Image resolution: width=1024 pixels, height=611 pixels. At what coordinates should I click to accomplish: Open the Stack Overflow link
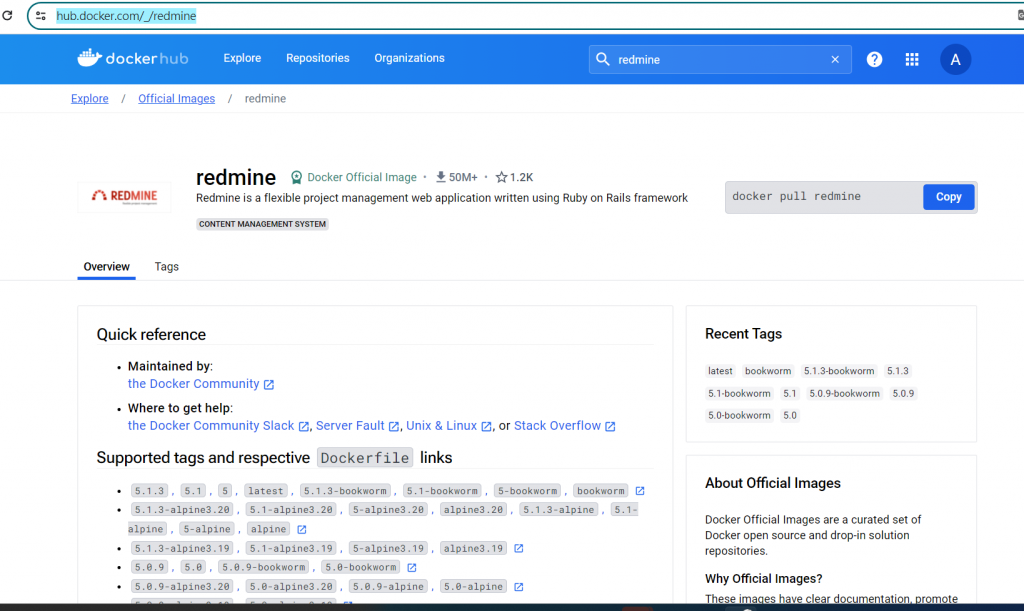click(557, 426)
